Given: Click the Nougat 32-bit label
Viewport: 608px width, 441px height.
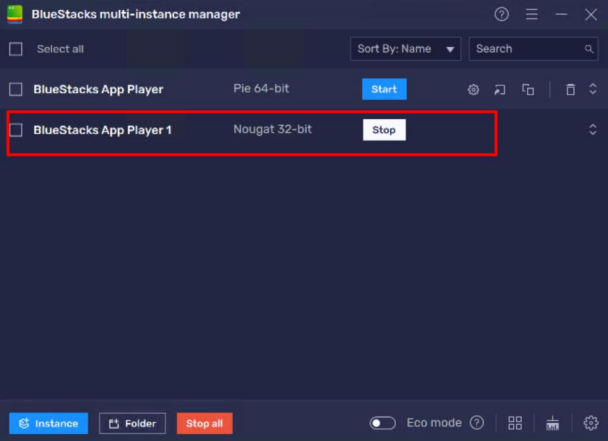Looking at the screenshot, I should (x=272, y=129).
